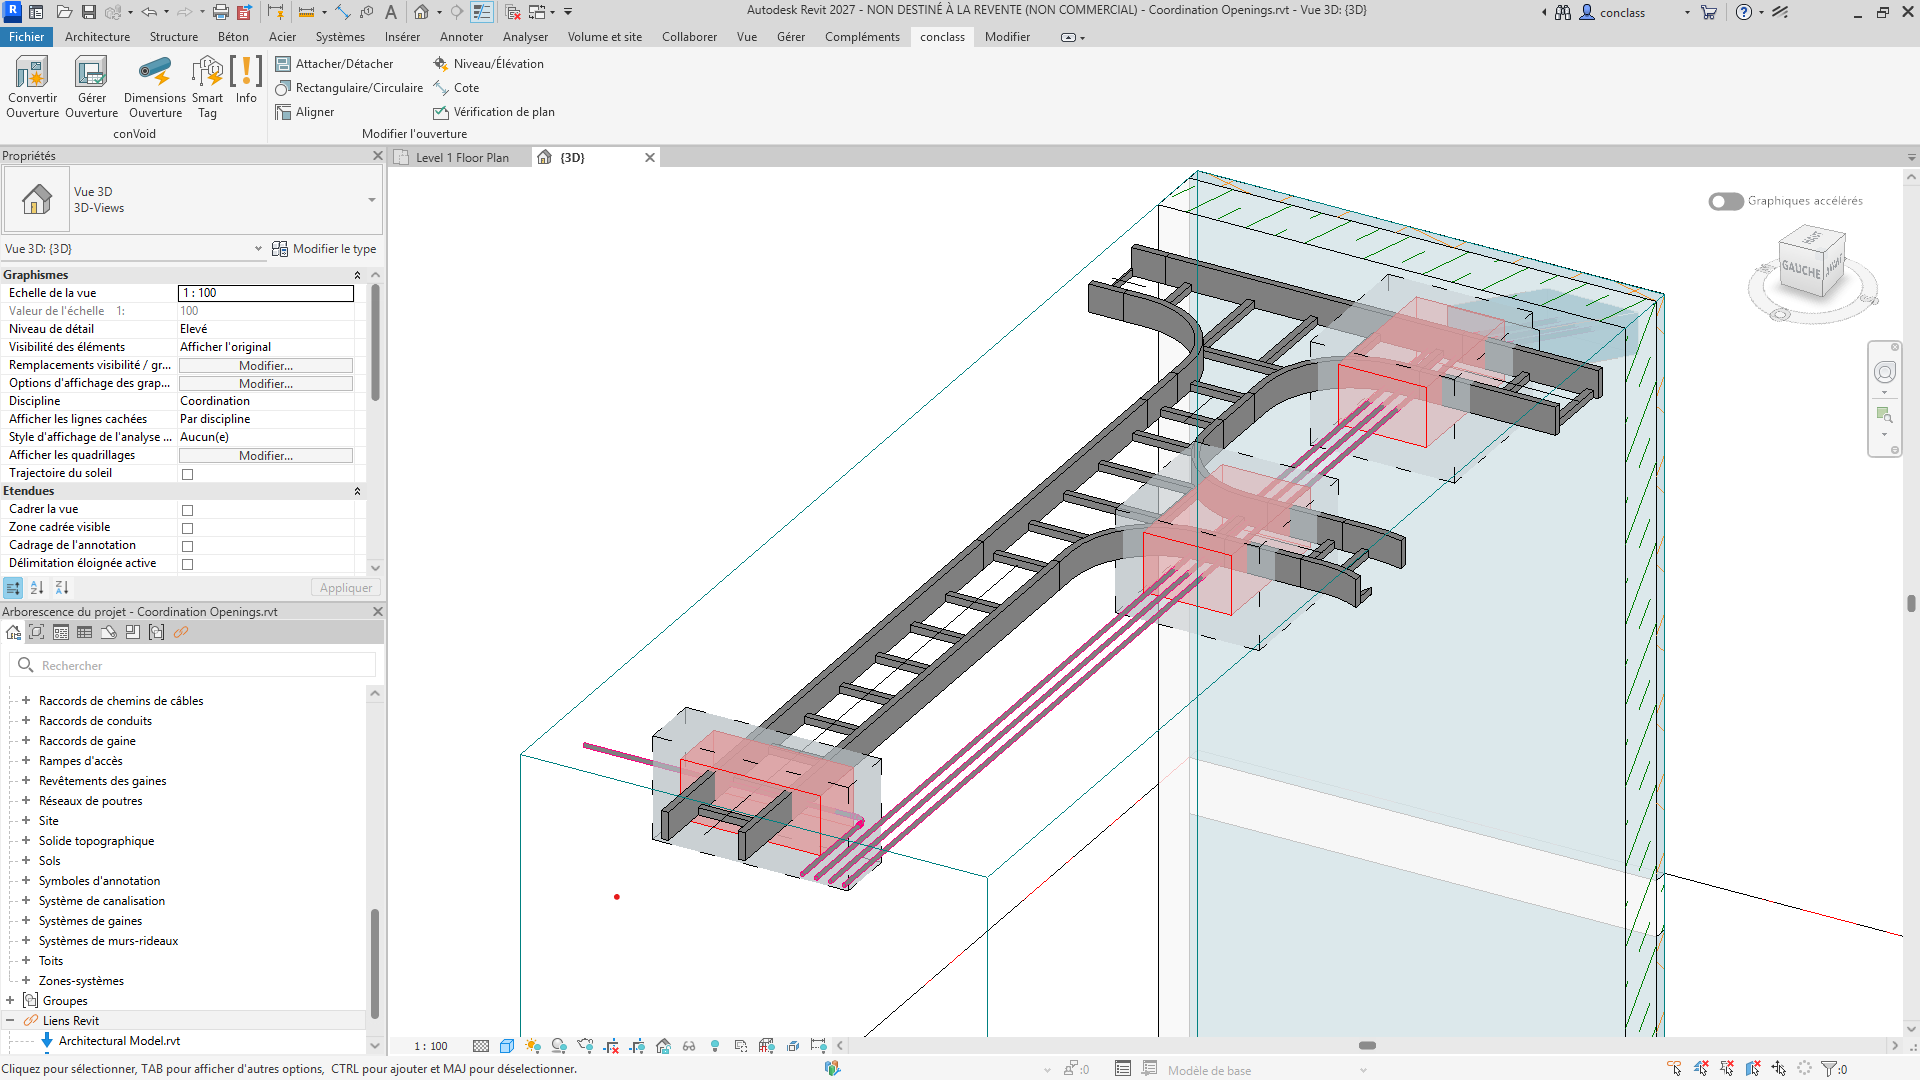Click the horizontal view scrollbar thumb

pos(1367,1046)
